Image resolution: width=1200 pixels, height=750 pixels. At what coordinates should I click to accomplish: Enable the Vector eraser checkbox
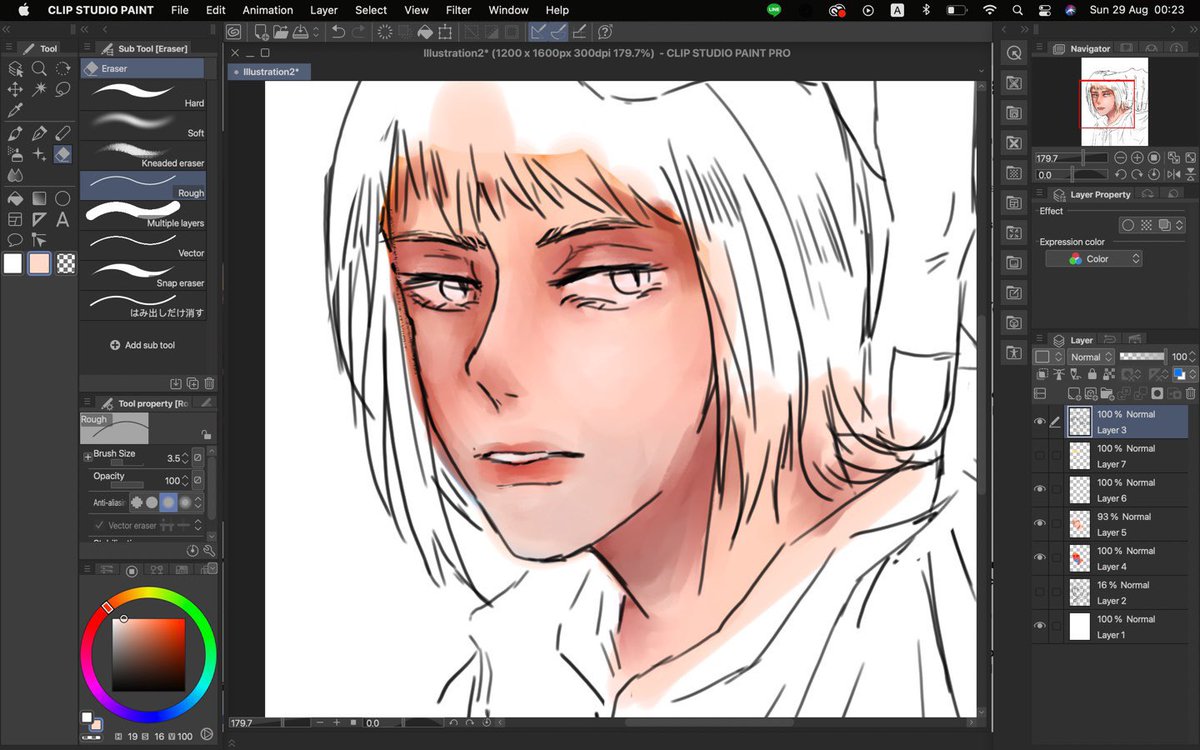tap(99, 525)
